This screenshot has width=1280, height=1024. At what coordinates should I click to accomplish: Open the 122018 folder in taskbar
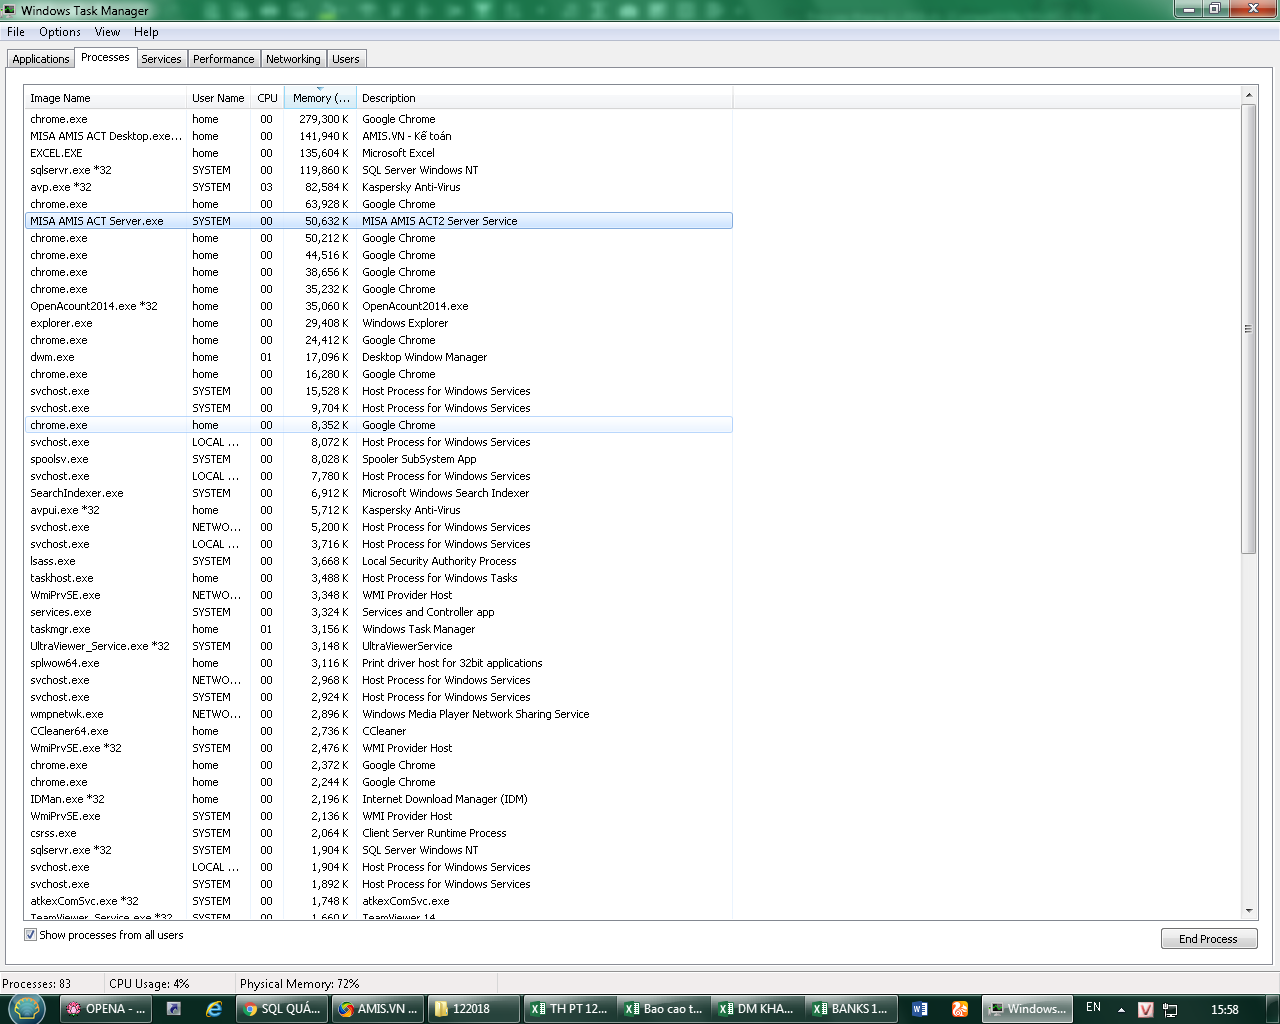473,1009
